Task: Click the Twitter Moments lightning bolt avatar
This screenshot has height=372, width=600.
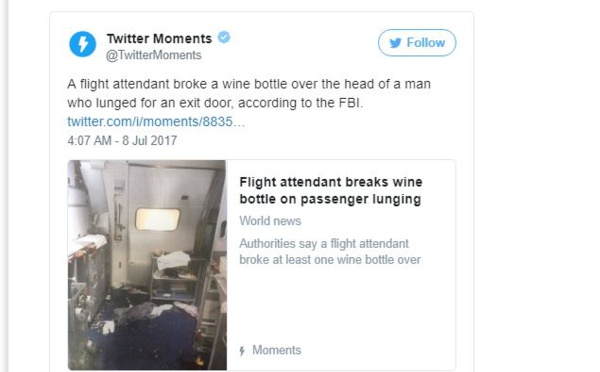Action: click(x=83, y=44)
